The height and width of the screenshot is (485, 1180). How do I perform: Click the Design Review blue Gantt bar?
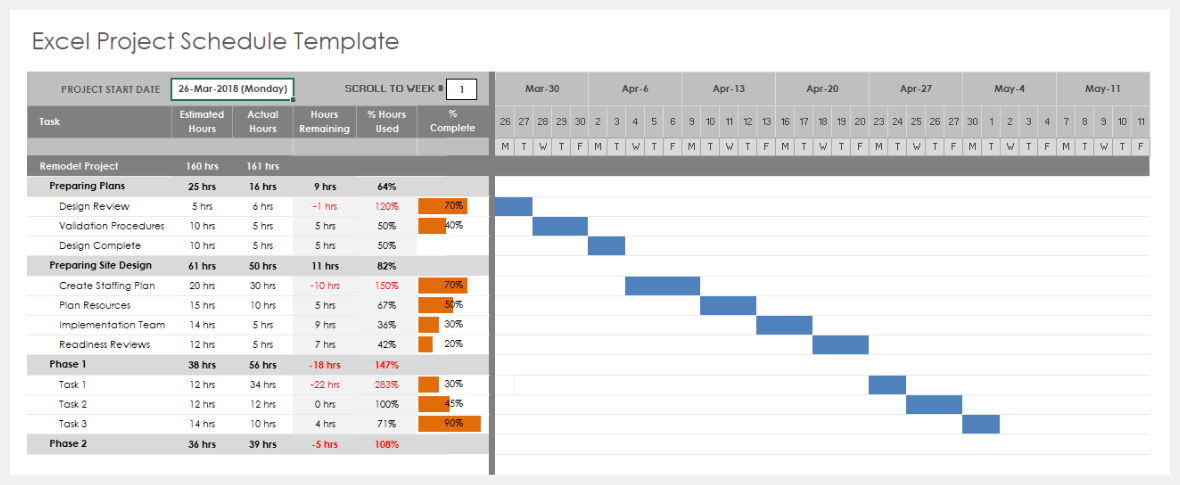(x=513, y=206)
